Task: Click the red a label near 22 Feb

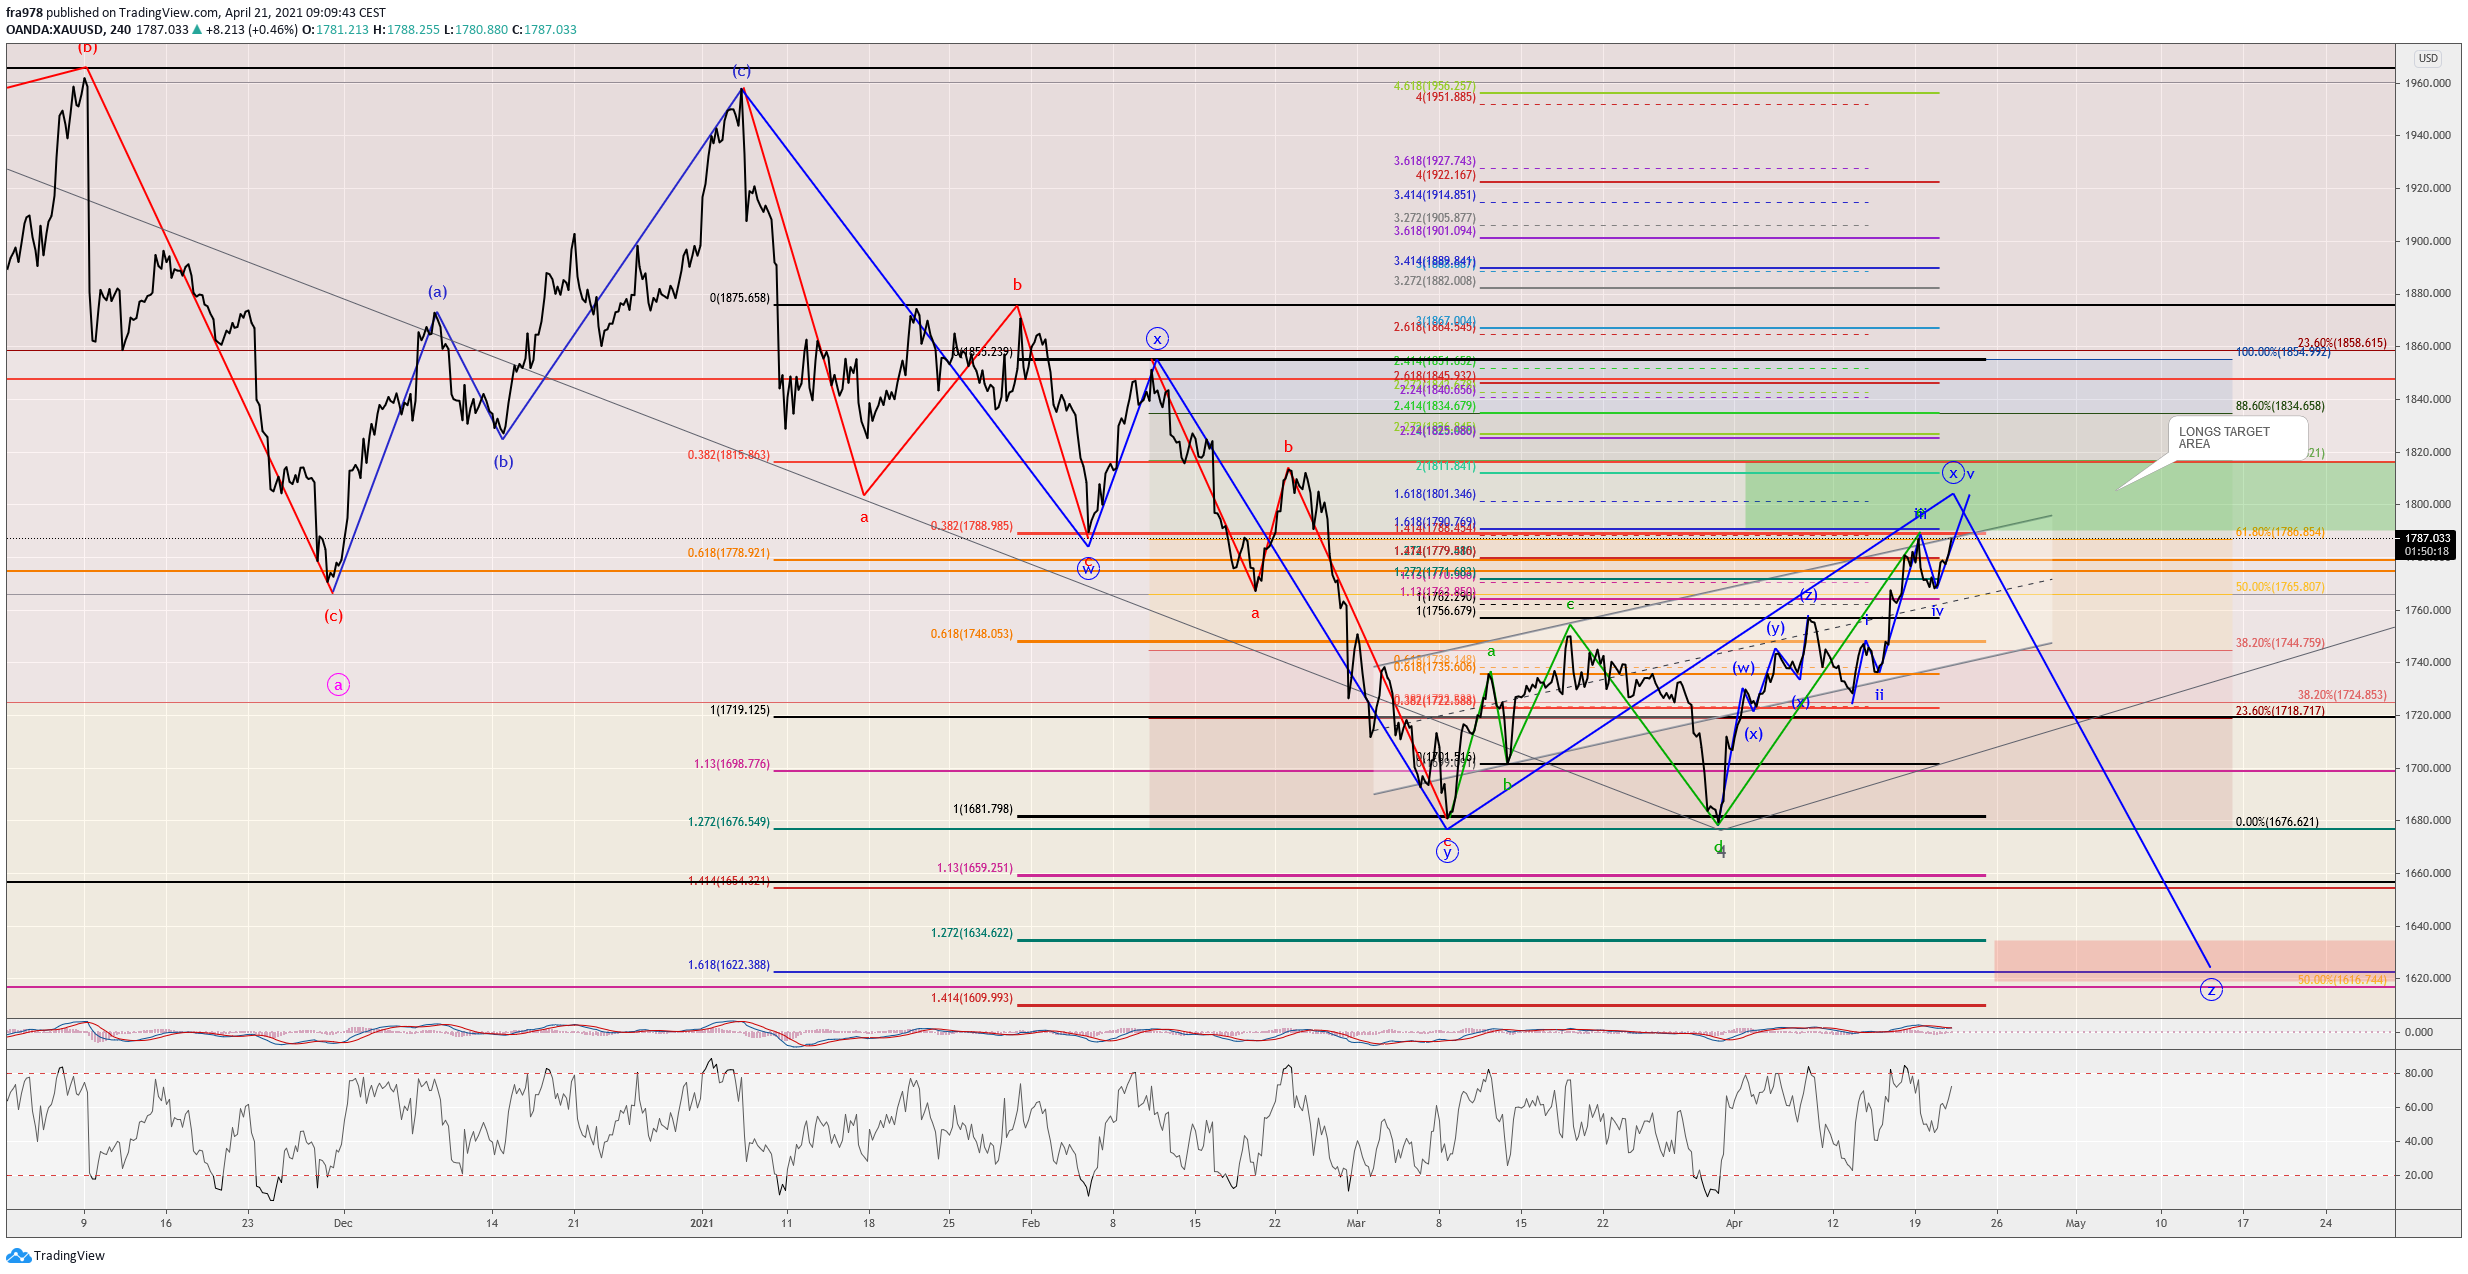Action: tap(1255, 614)
